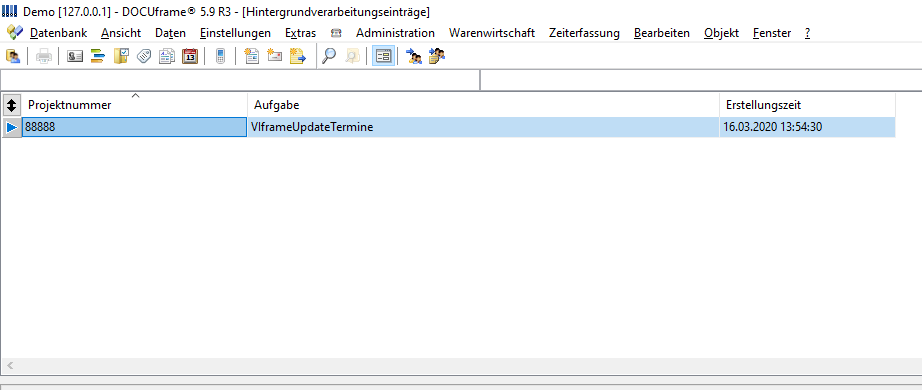Click the price tag icon
Screen dimensions: 922x390
144,56
